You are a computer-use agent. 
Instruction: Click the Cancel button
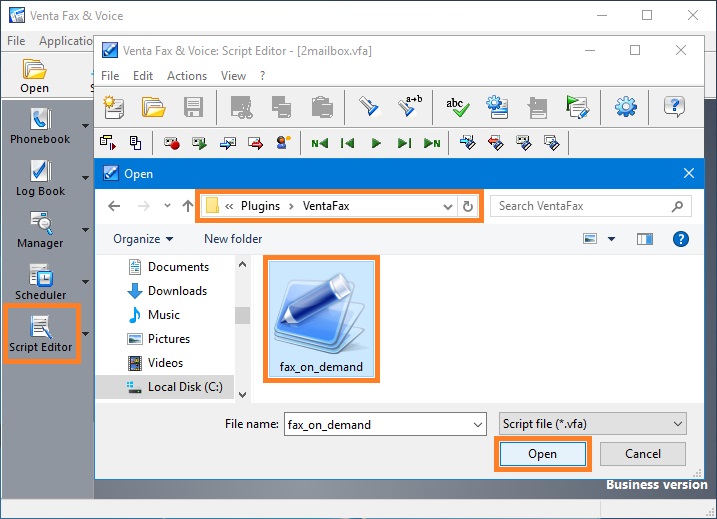[x=642, y=454]
